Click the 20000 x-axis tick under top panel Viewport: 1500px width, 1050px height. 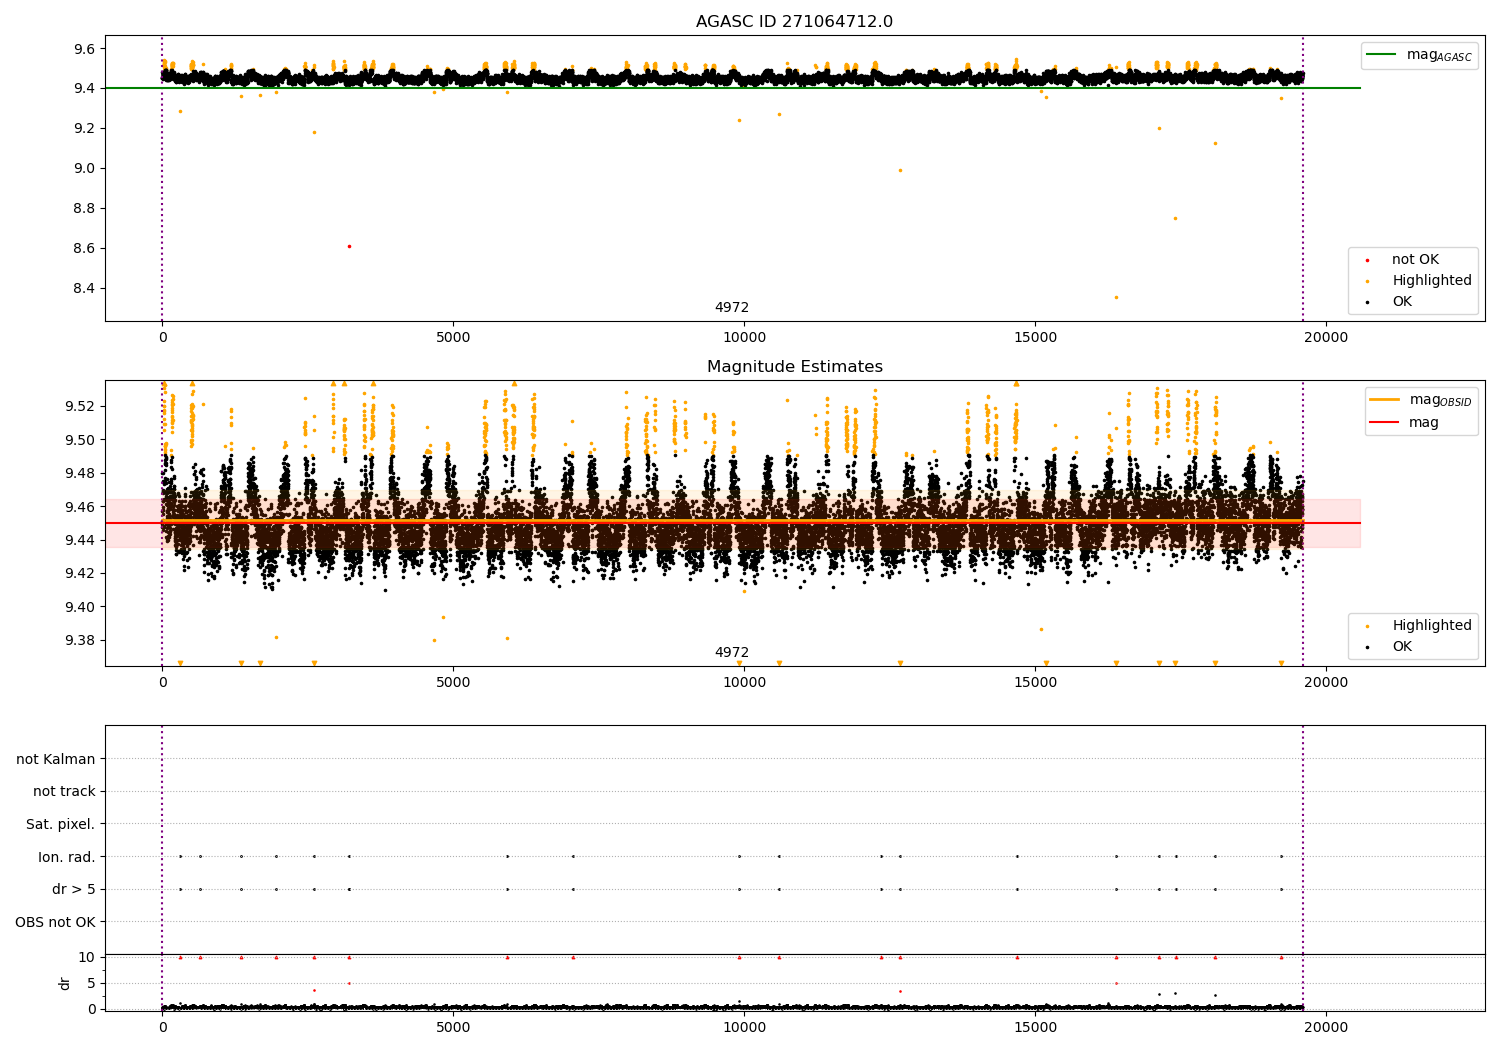click(x=1326, y=338)
